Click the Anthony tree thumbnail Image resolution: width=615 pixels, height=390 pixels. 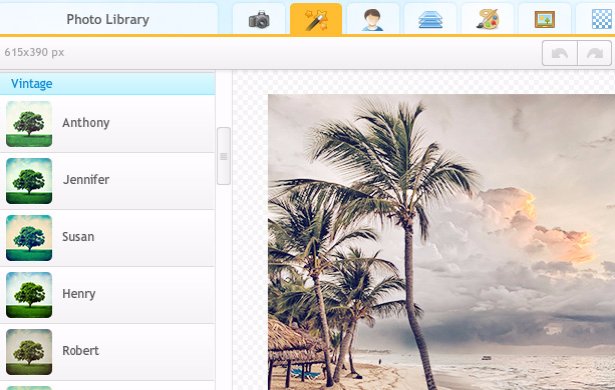pyautogui.click(x=29, y=124)
